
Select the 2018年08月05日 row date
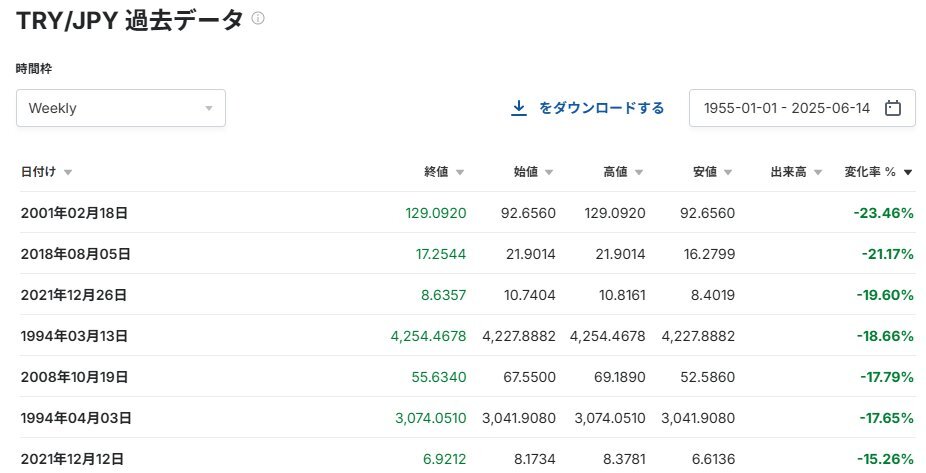(x=76, y=254)
